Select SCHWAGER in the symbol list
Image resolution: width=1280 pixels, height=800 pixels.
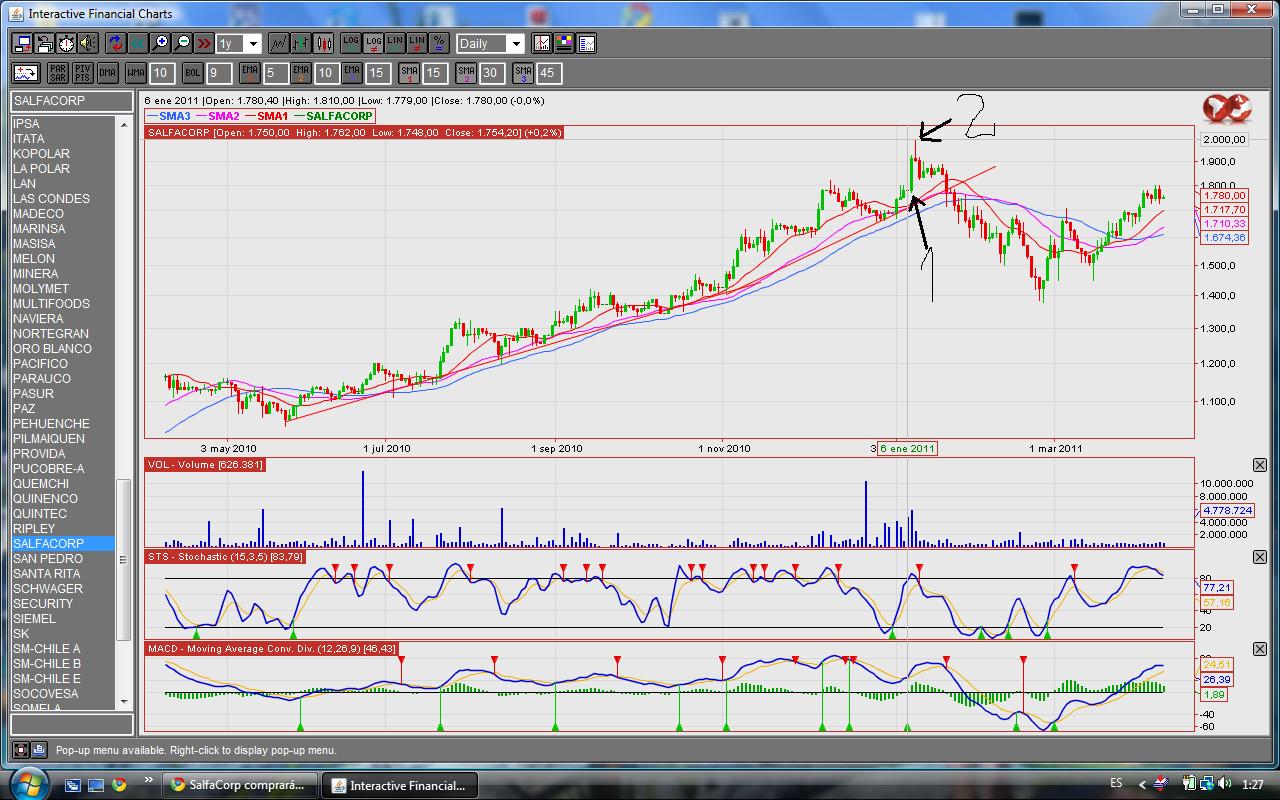coord(63,589)
